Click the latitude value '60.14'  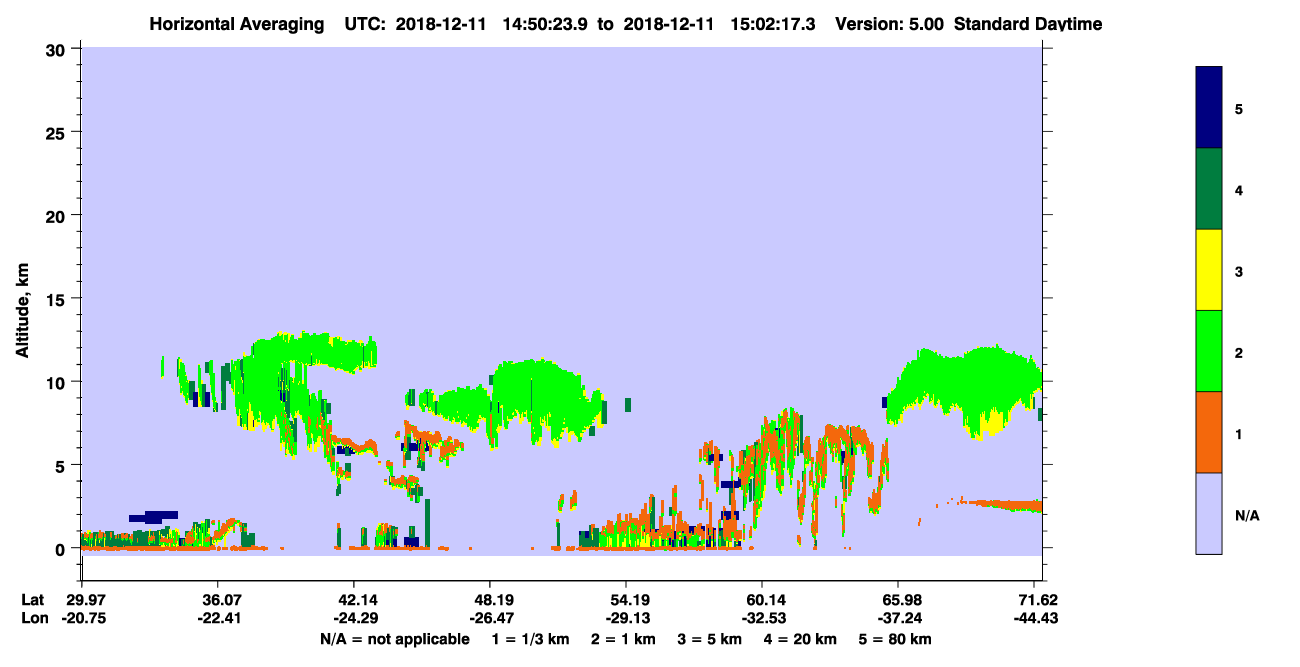pyautogui.click(x=762, y=600)
